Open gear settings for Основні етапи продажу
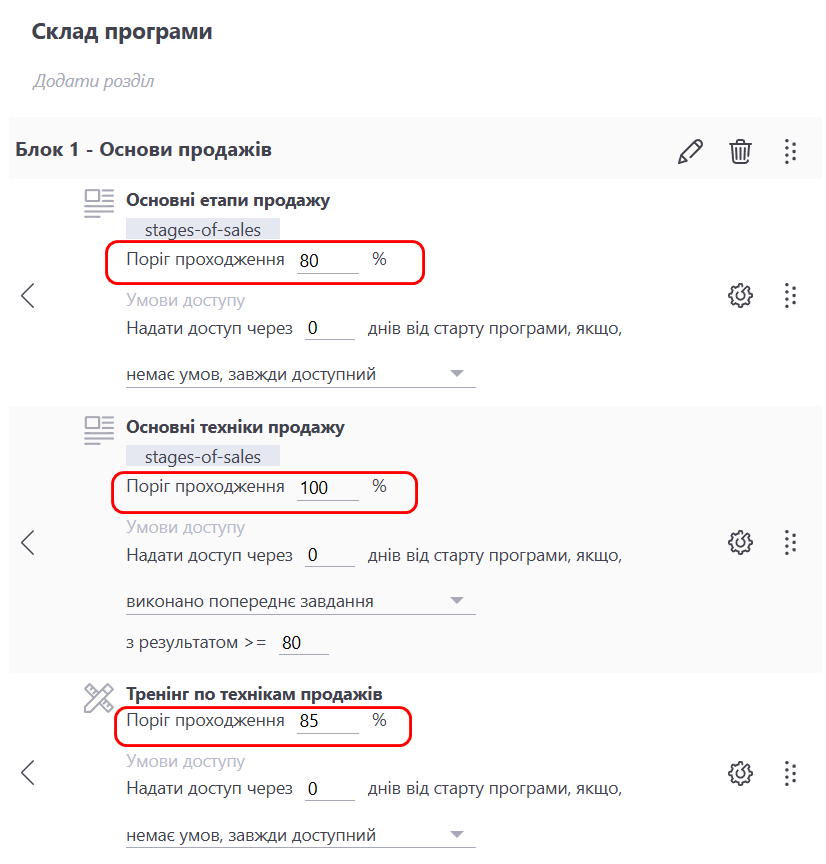This screenshot has height=864, width=826. coord(740,295)
